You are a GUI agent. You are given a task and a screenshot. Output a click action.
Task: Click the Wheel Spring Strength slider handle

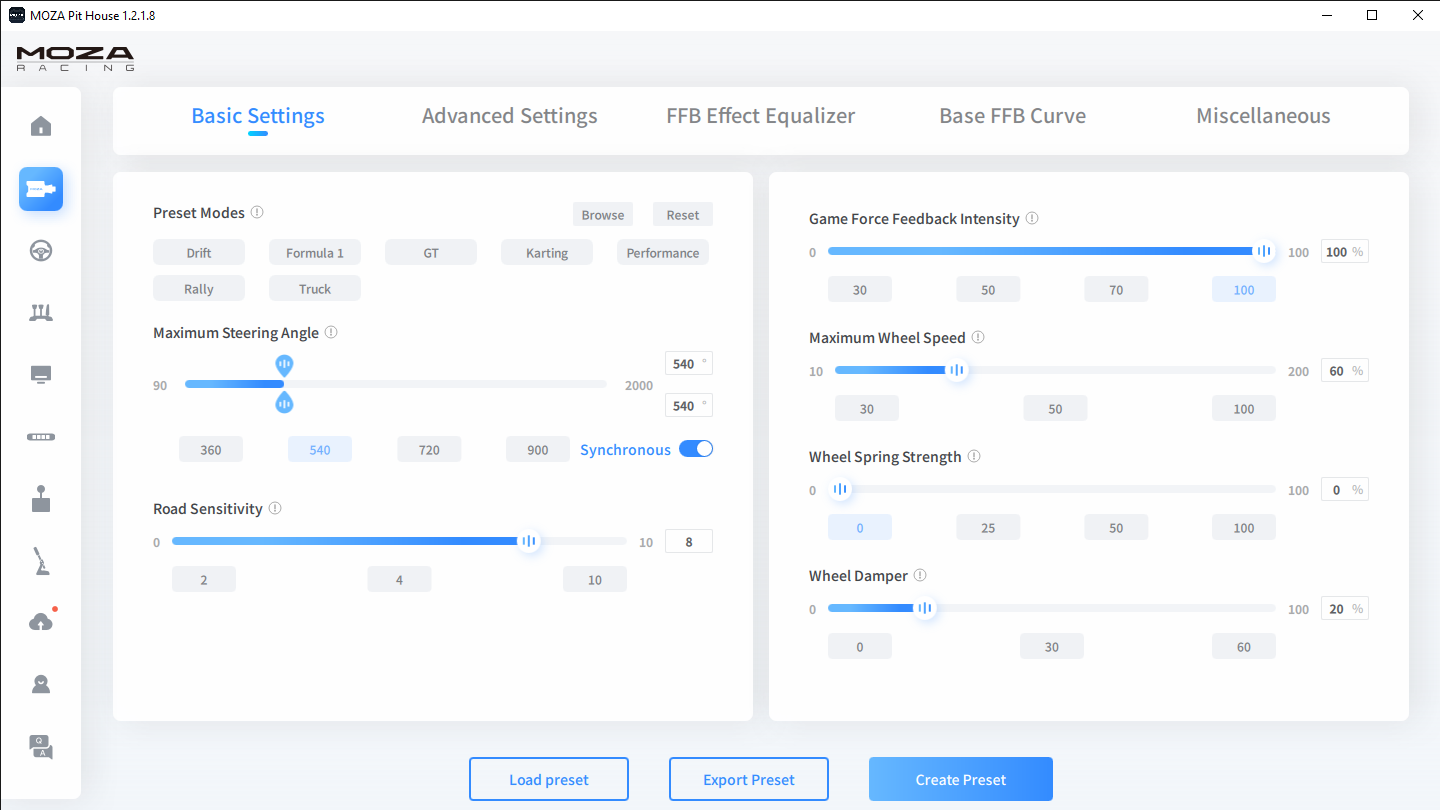pos(840,489)
